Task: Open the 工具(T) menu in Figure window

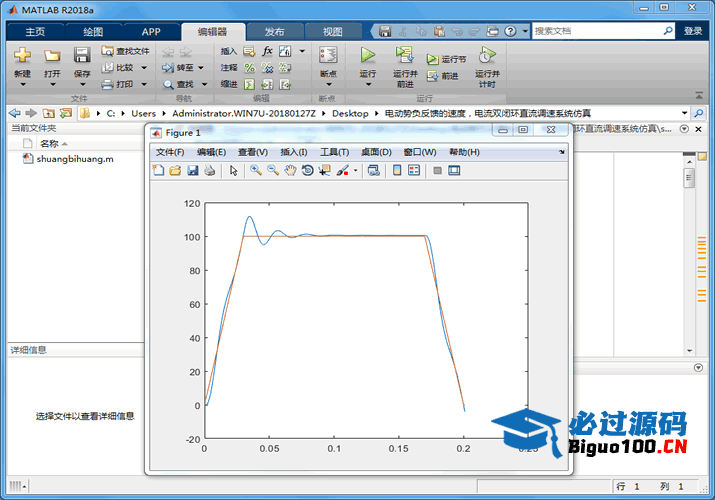Action: point(334,152)
